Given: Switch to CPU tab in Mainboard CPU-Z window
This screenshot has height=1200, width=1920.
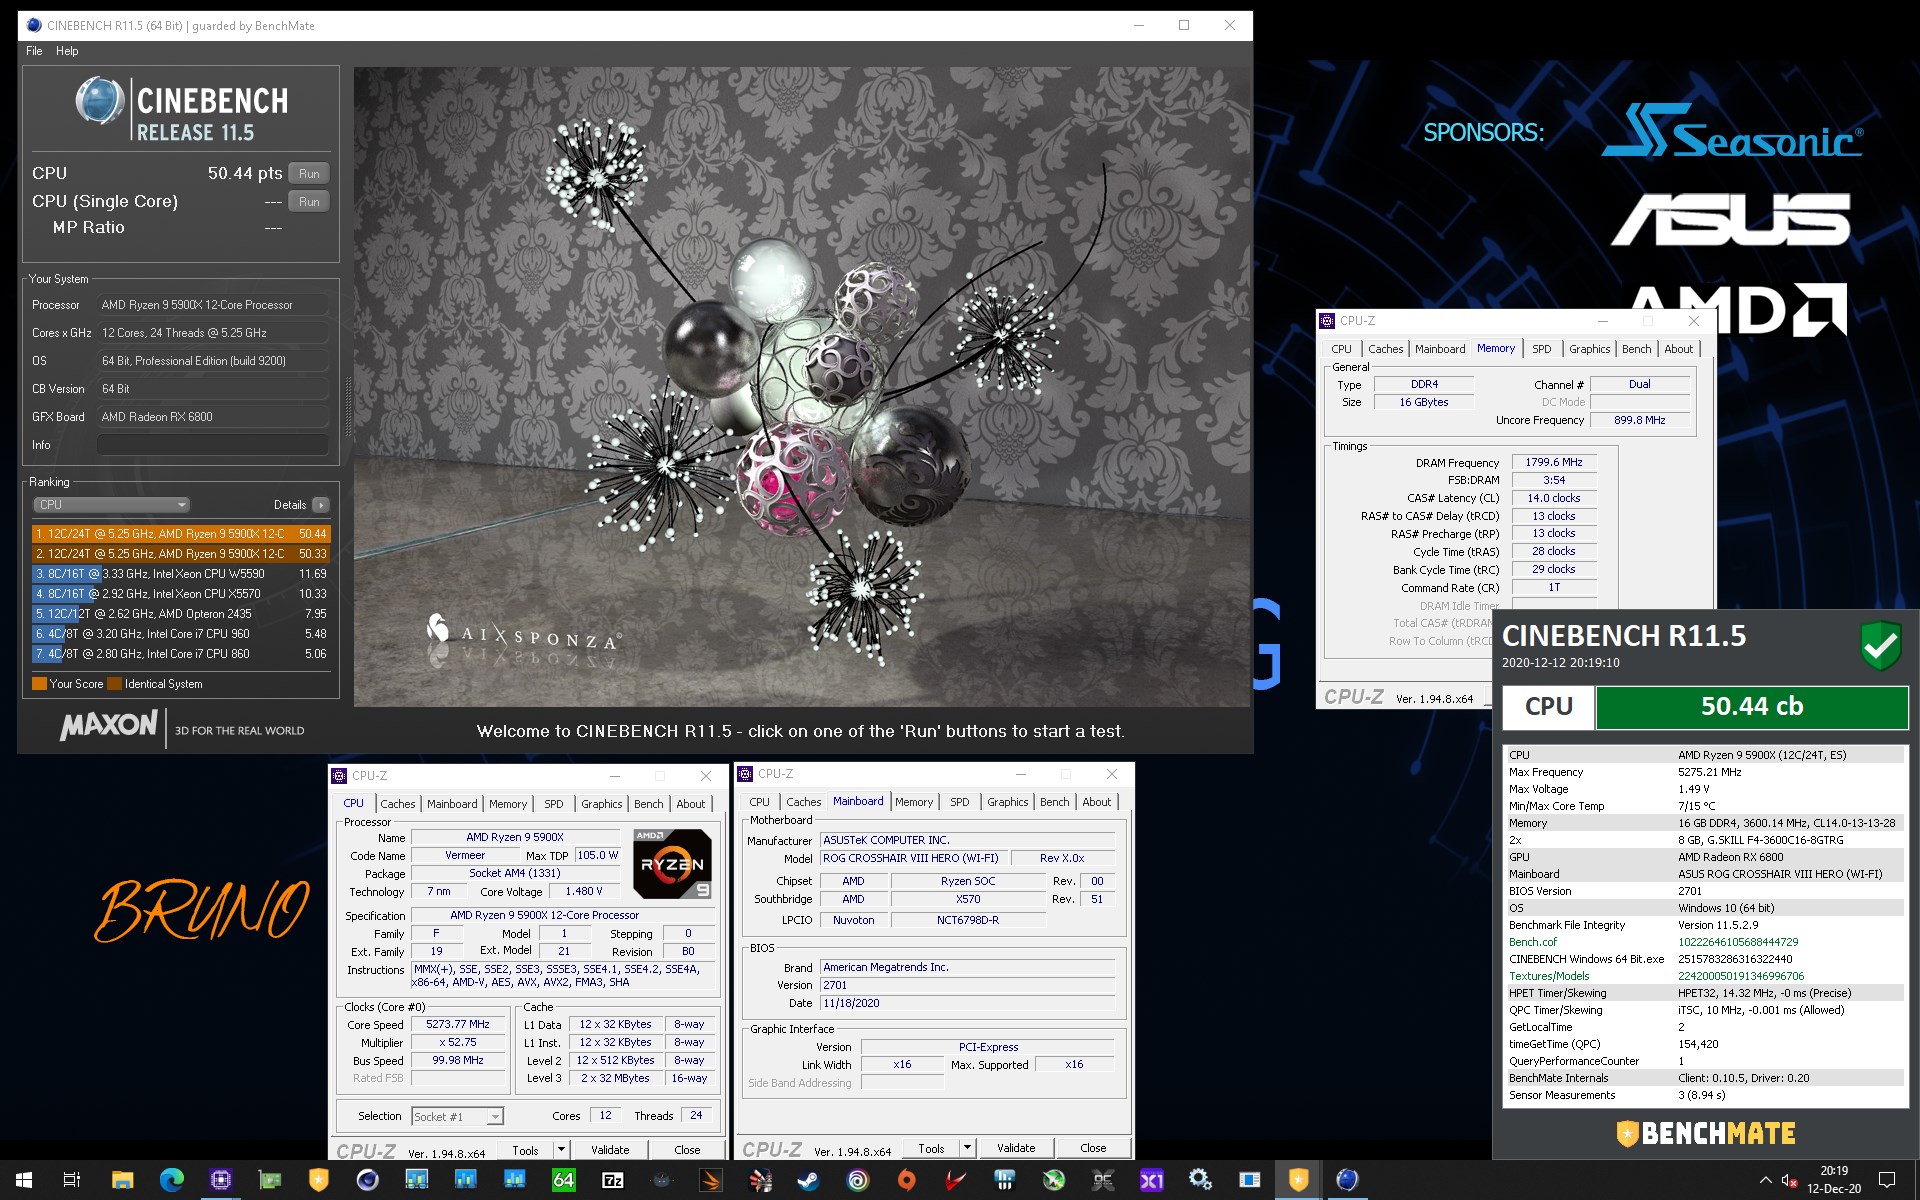Looking at the screenshot, I should click(760, 802).
